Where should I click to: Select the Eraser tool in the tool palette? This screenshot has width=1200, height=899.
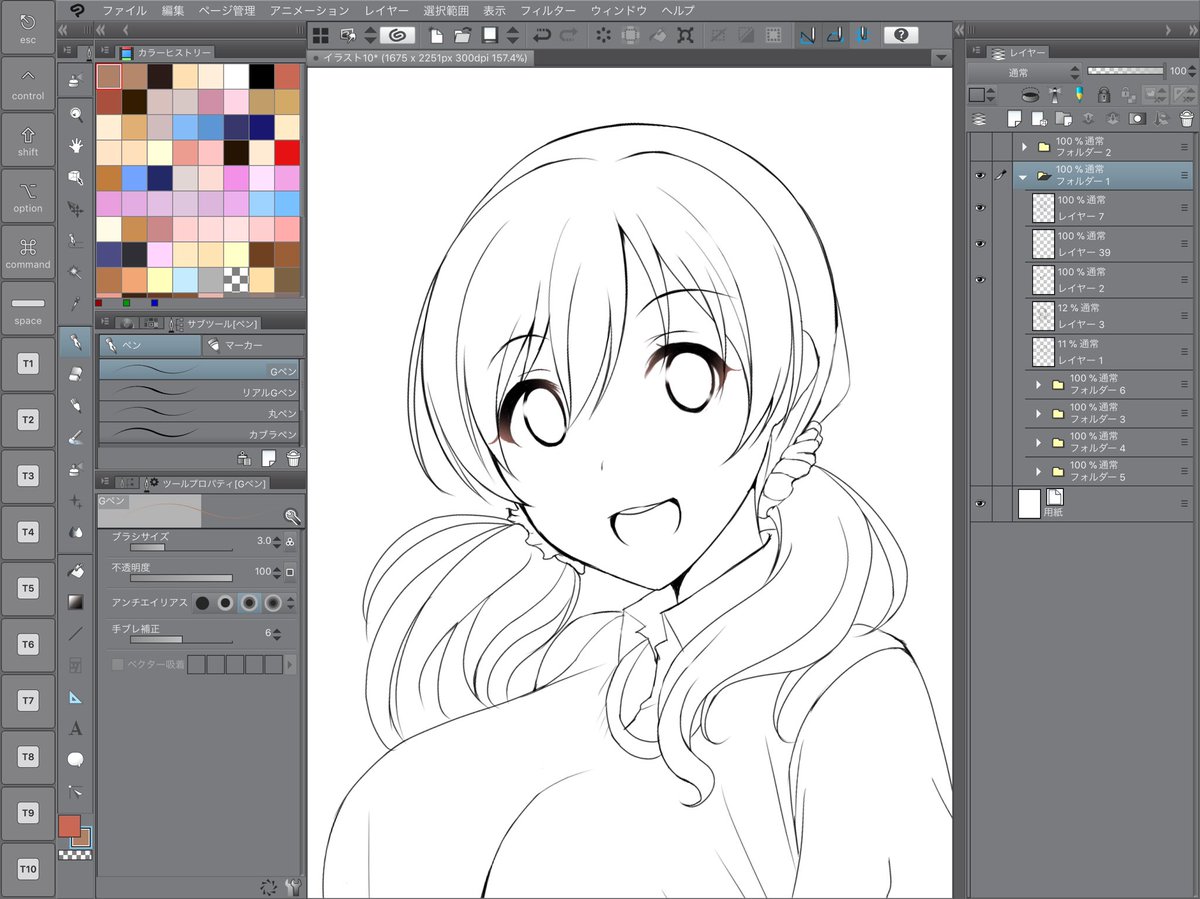click(76, 375)
